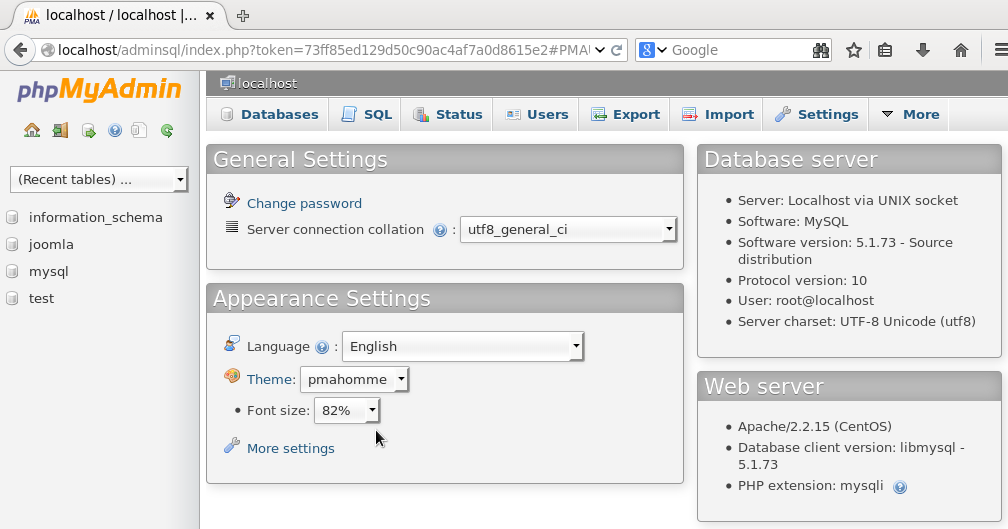Open the Theme pmahomme dropdown

[354, 379]
